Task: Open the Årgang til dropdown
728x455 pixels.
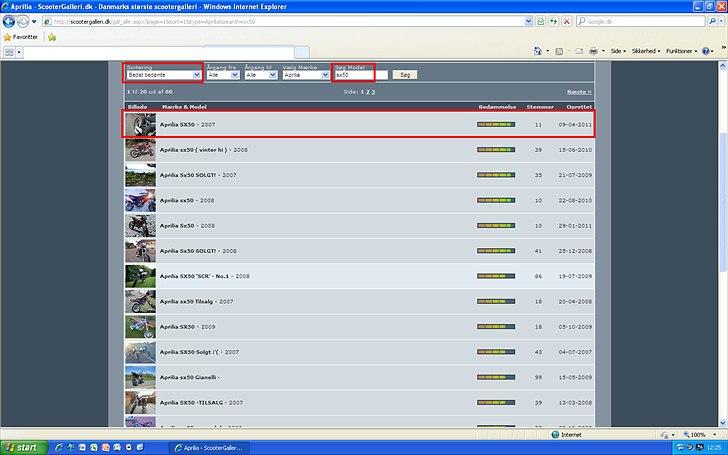Action: click(261, 75)
